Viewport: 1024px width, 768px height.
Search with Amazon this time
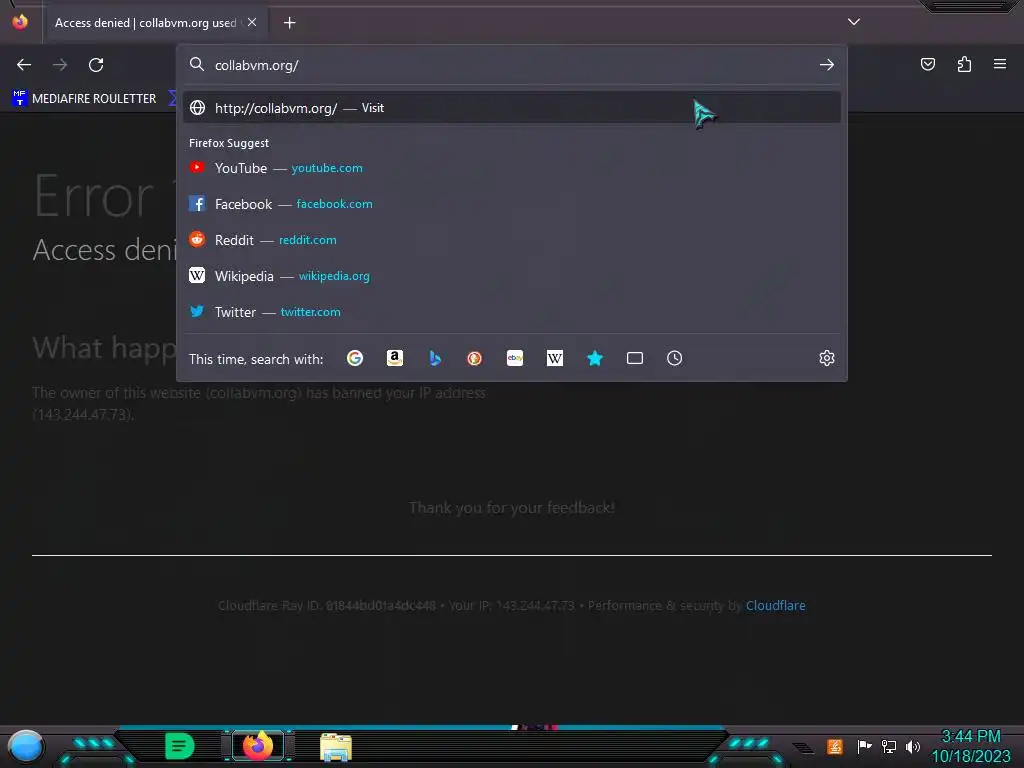coord(394,358)
